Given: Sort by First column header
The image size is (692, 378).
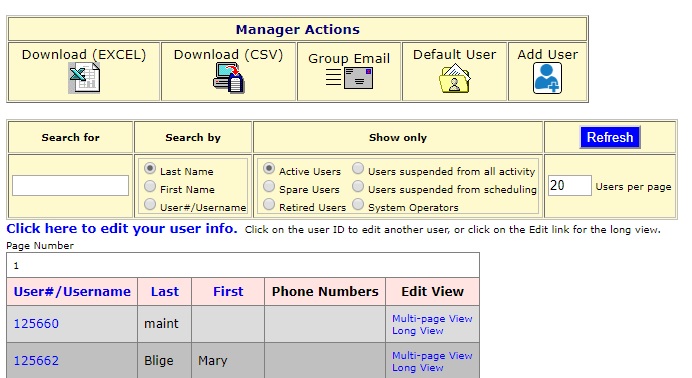Looking at the screenshot, I should [228, 292].
